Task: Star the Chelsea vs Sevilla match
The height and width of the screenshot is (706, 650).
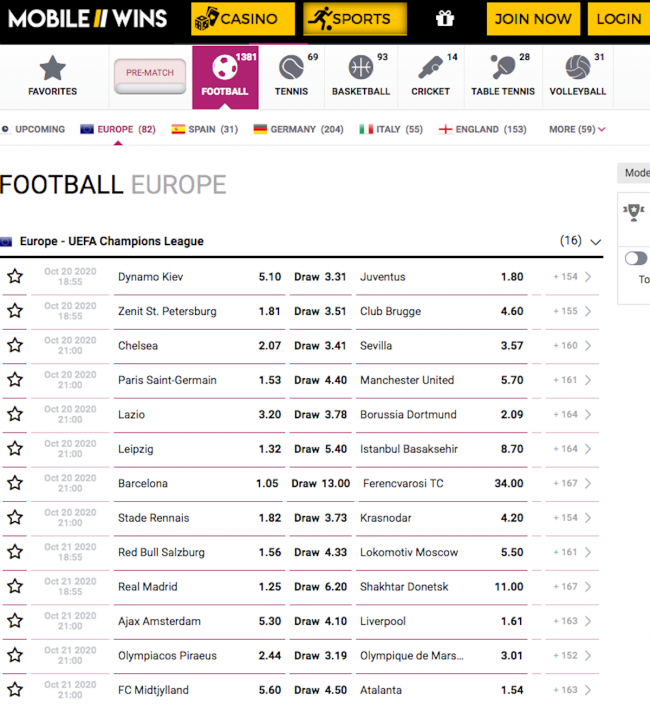Action: (15, 346)
